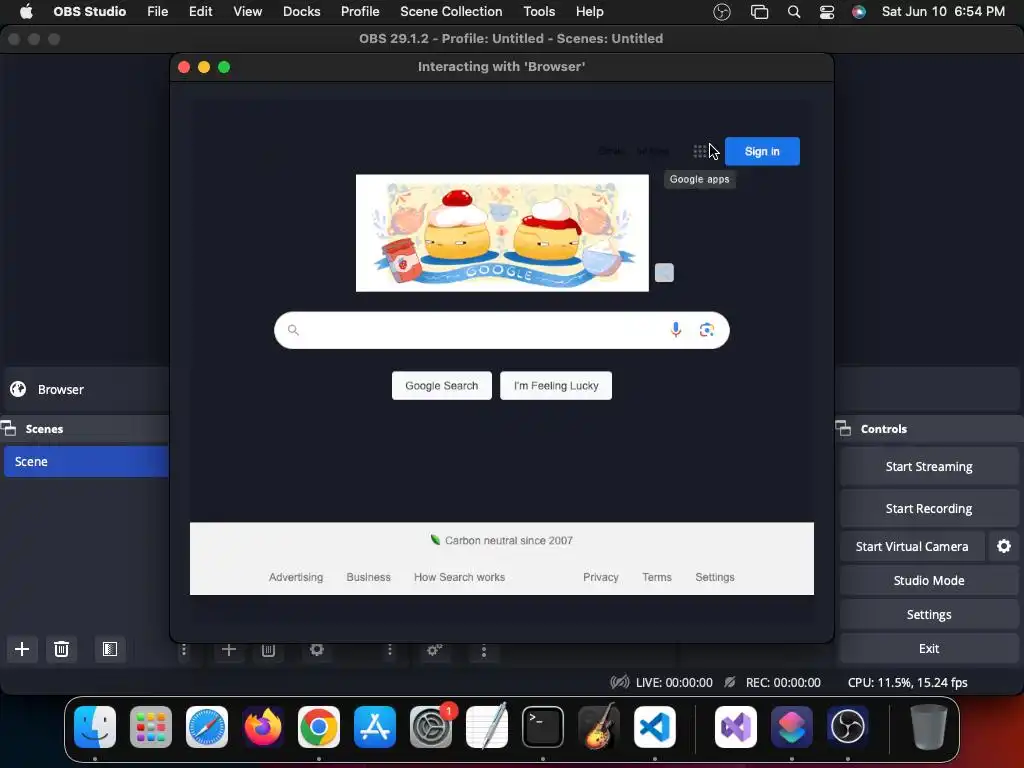The width and height of the screenshot is (1024, 768).
Task: Click the add scene plus button
Action: pos(22,649)
